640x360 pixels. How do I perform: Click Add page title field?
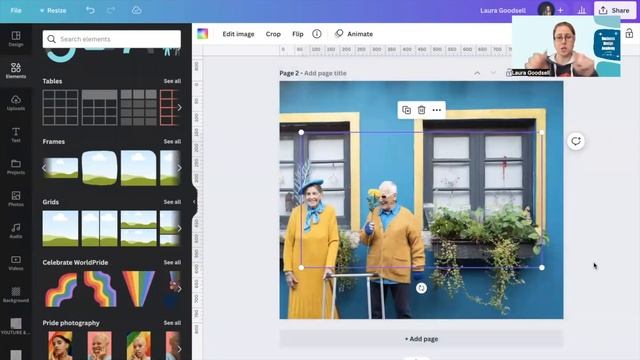click(325, 73)
